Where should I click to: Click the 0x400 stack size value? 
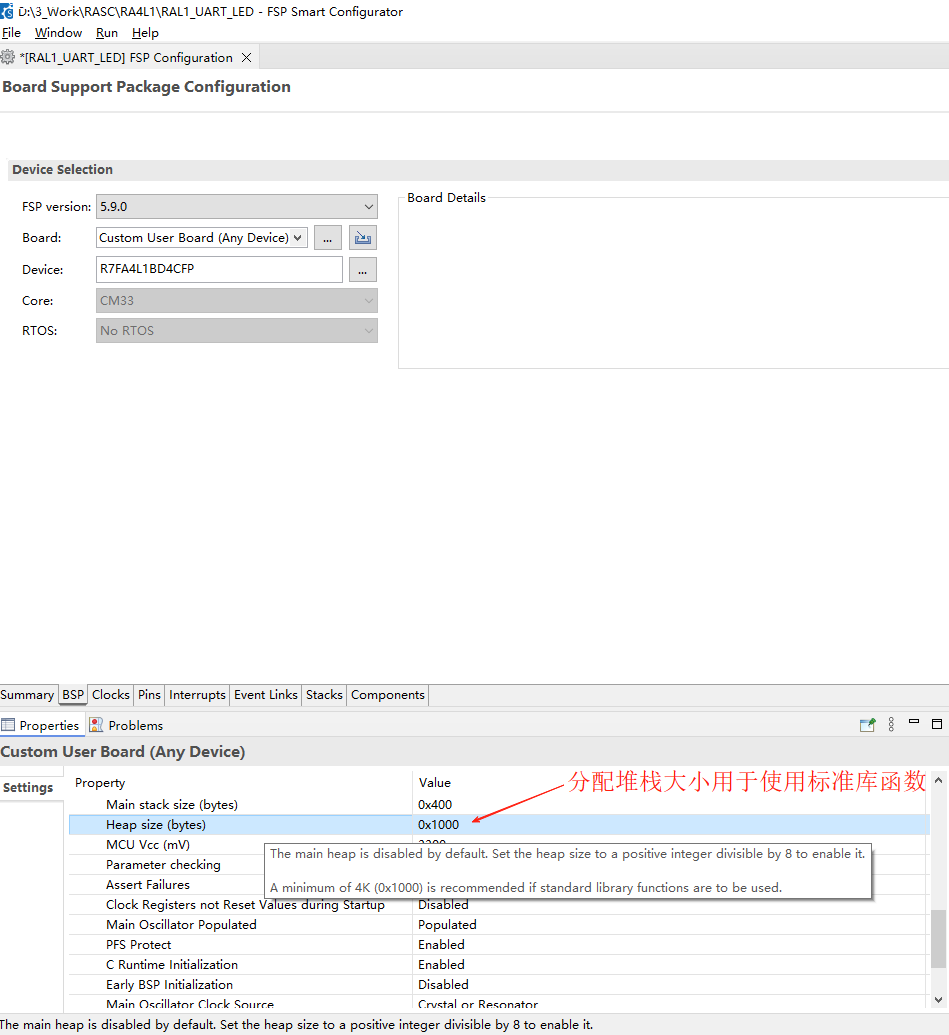[435, 805]
